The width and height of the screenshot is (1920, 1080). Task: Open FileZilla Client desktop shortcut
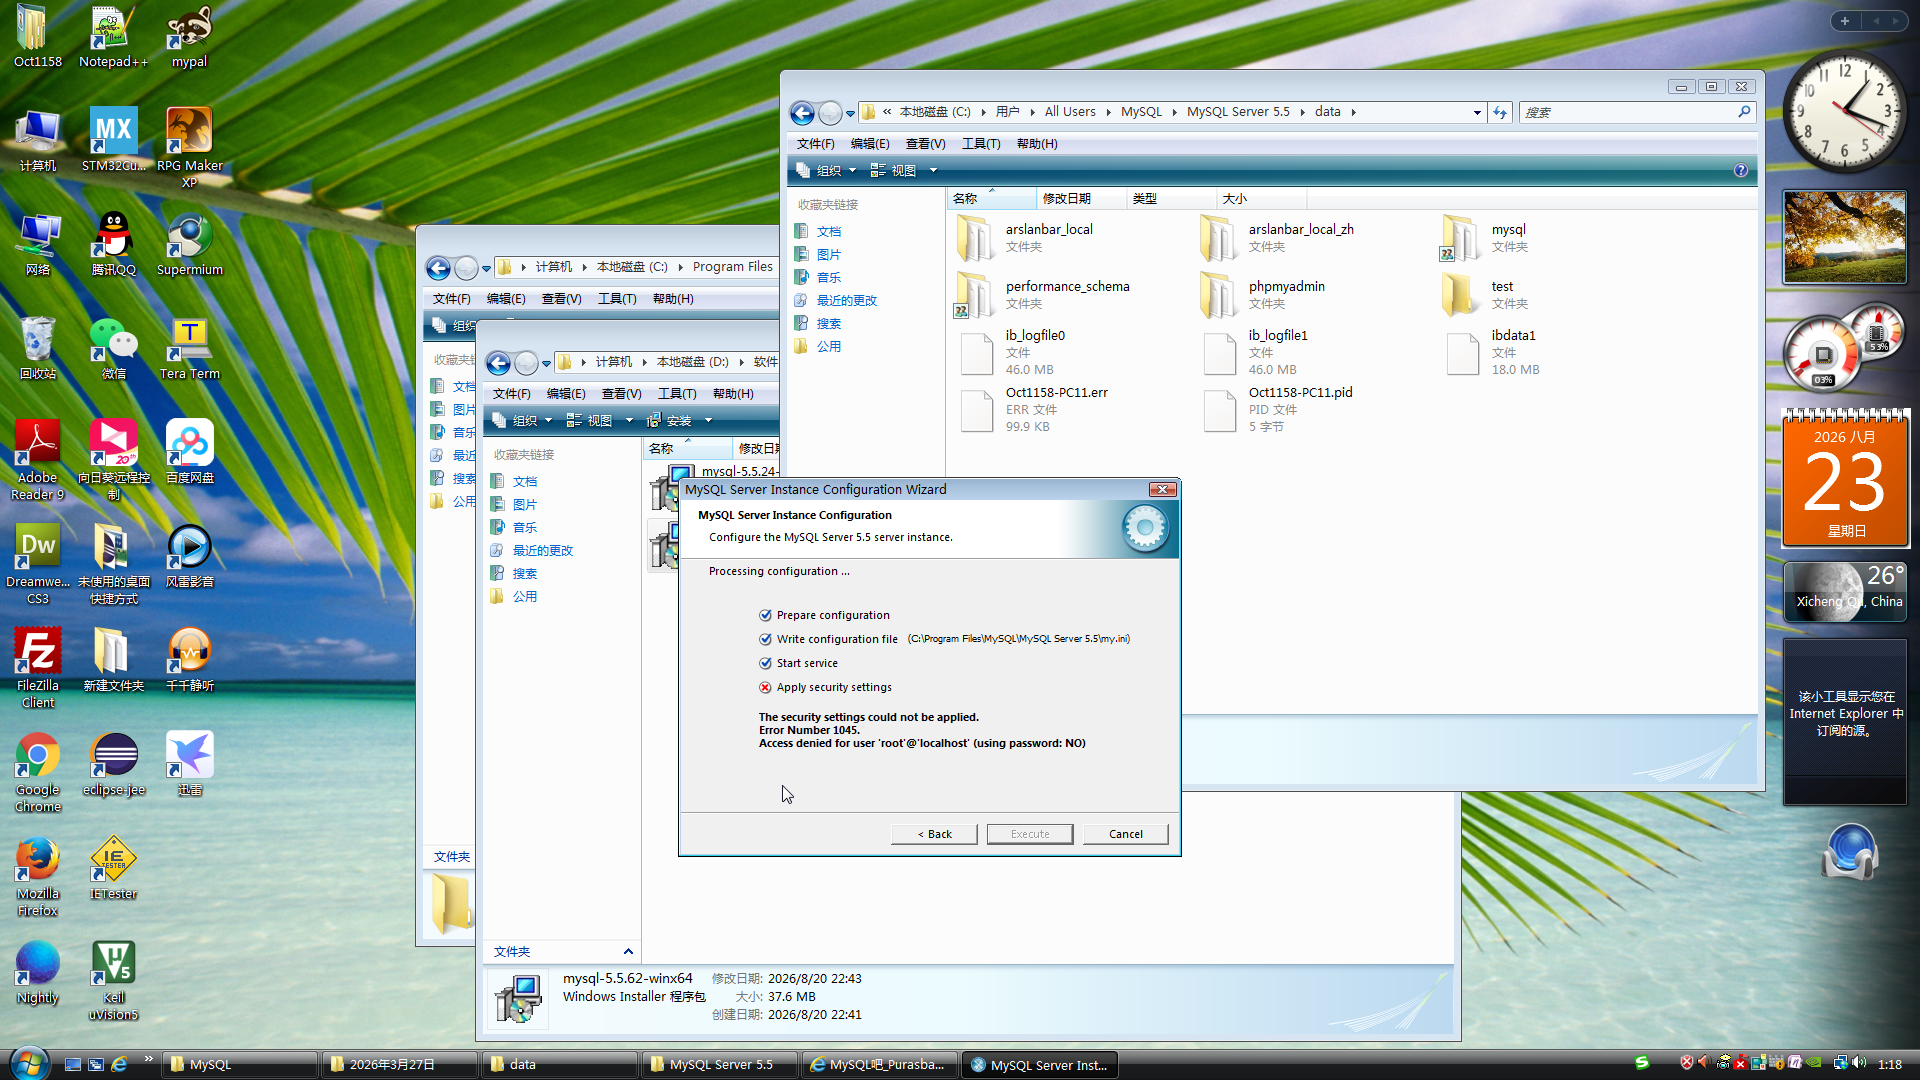(x=38, y=668)
